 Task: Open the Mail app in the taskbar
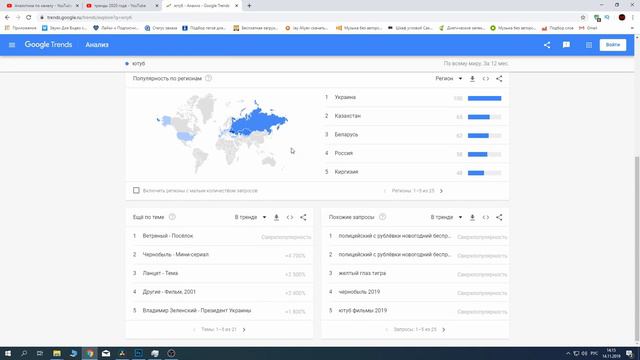[106, 353]
